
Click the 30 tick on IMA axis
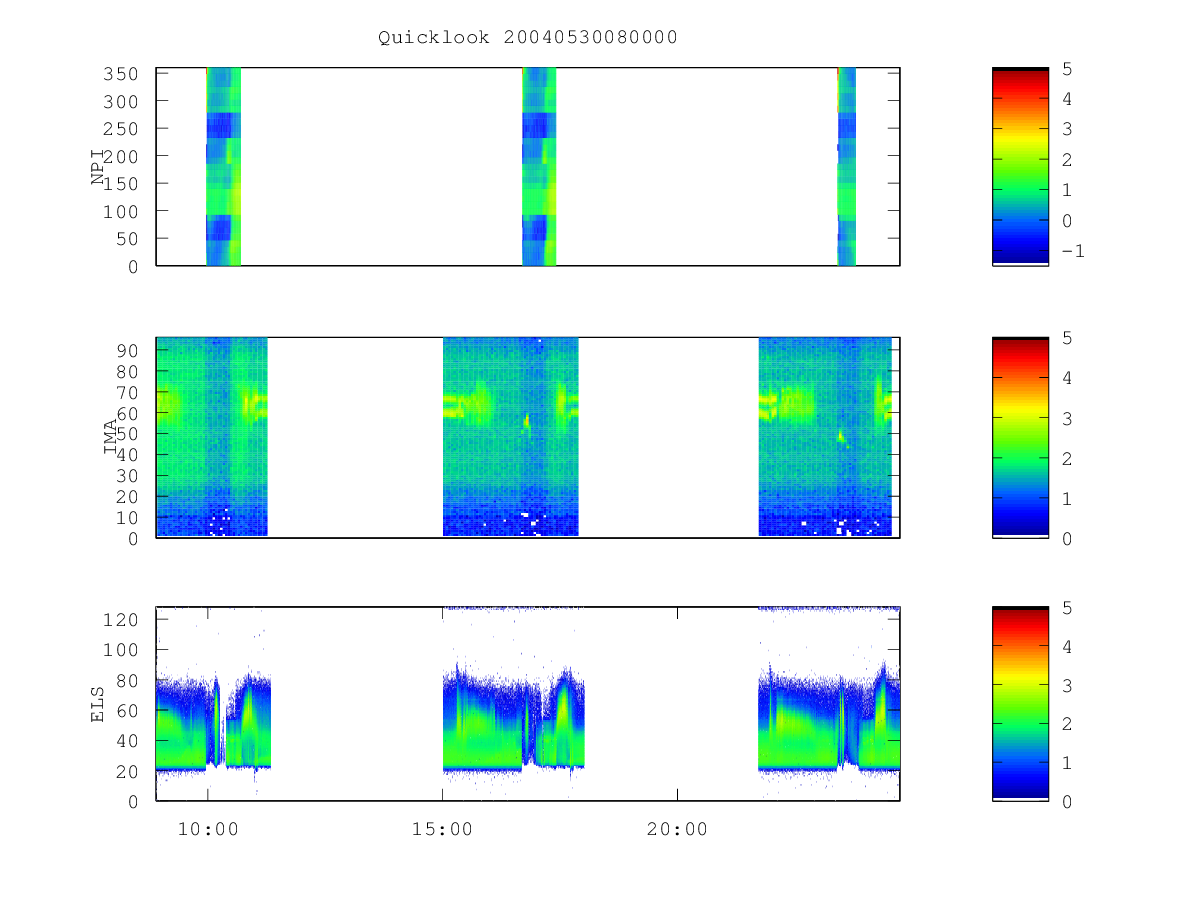pyautogui.click(x=128, y=475)
